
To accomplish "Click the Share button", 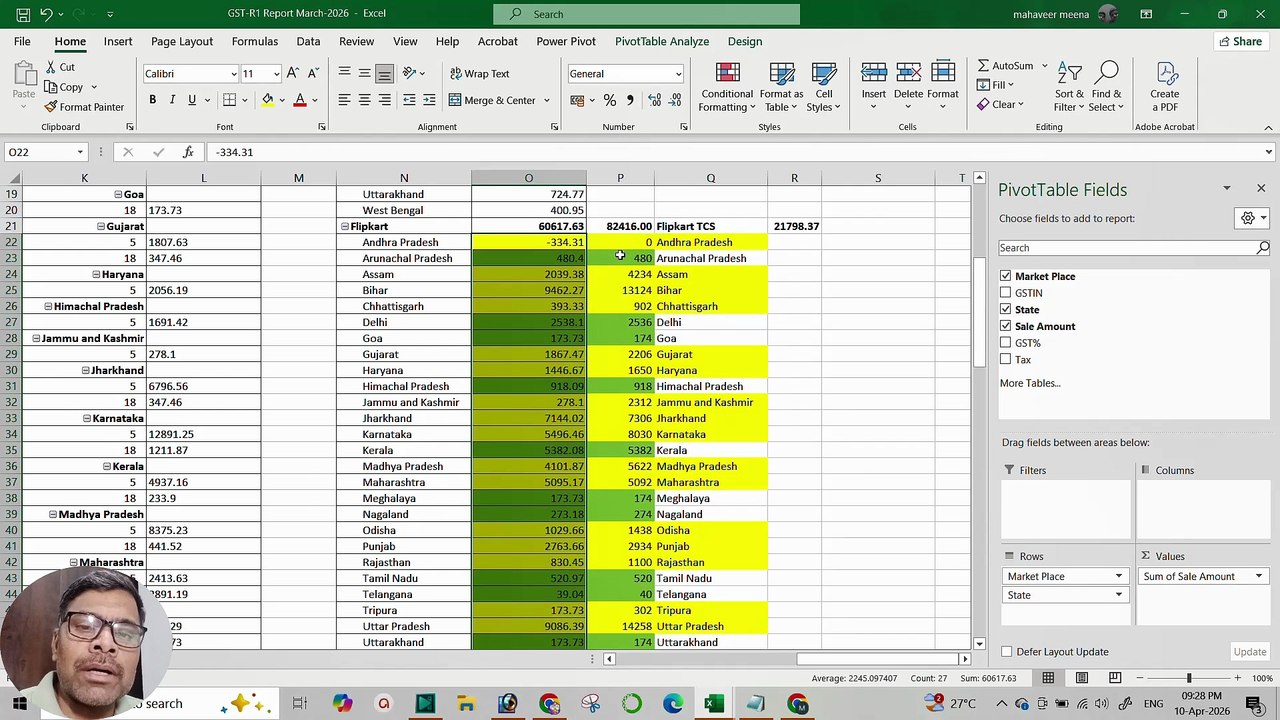I will point(1240,41).
